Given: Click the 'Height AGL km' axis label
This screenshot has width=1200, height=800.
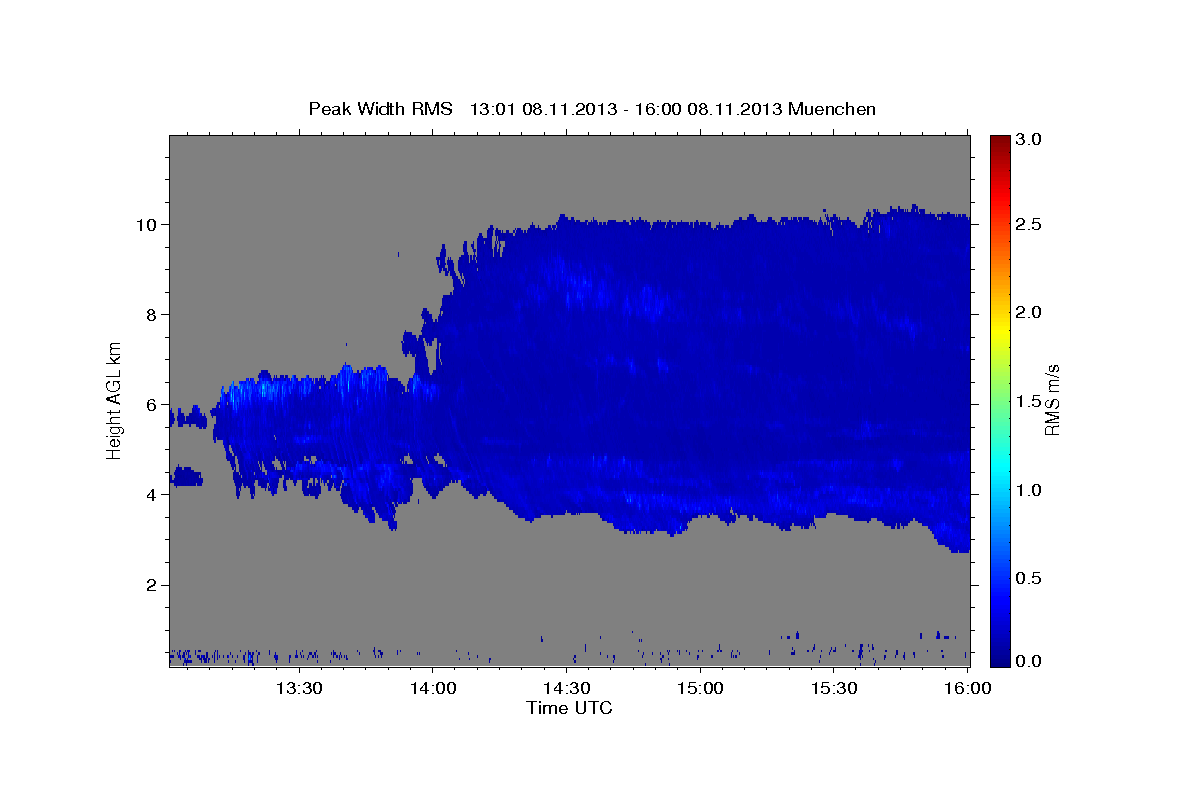Looking at the screenshot, I should tap(115, 400).
